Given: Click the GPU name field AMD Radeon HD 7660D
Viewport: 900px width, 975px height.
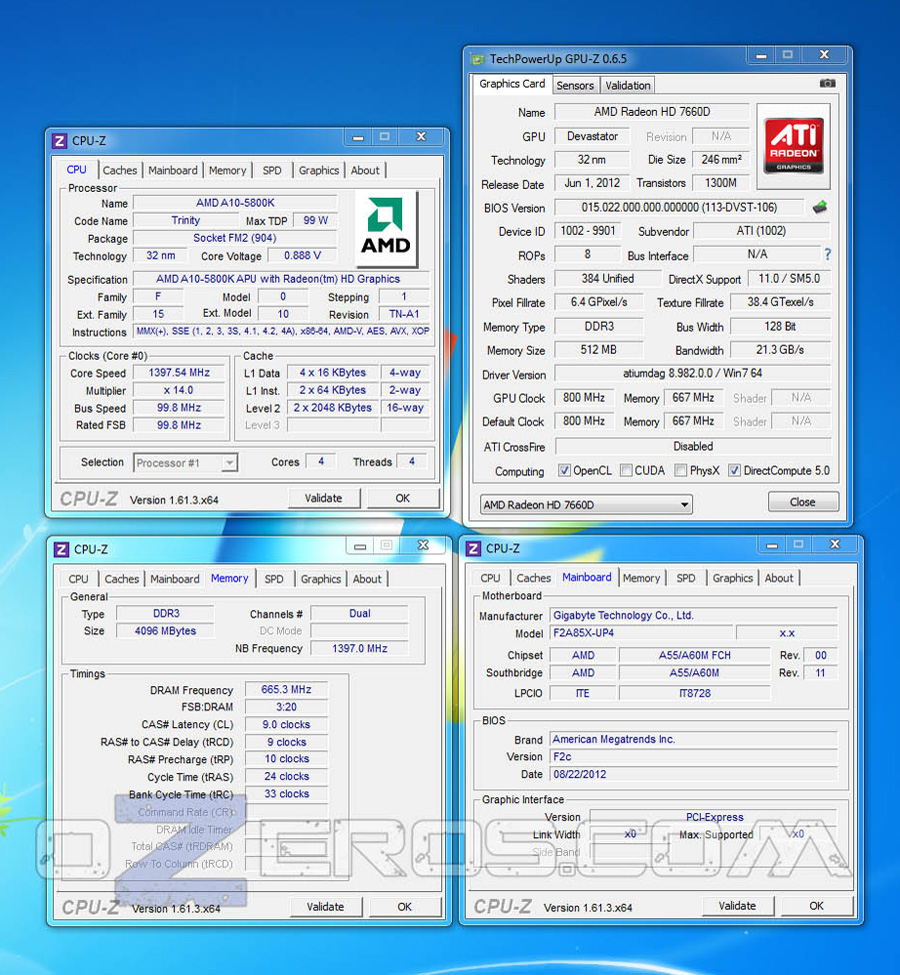Looking at the screenshot, I should (652, 112).
